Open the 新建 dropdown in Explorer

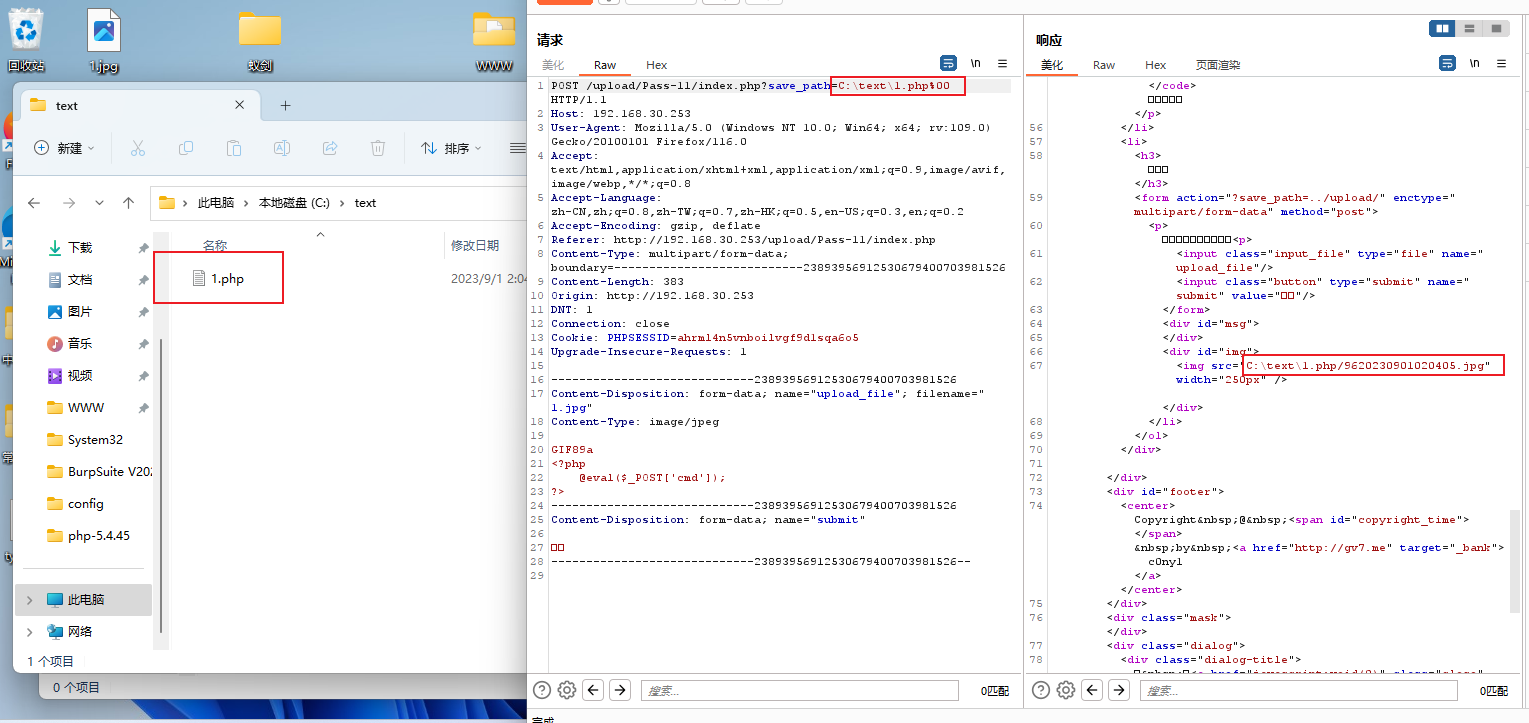coord(64,148)
